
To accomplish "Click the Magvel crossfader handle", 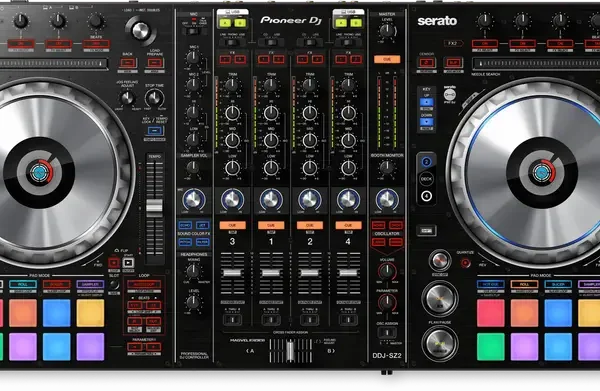I will 290,350.
